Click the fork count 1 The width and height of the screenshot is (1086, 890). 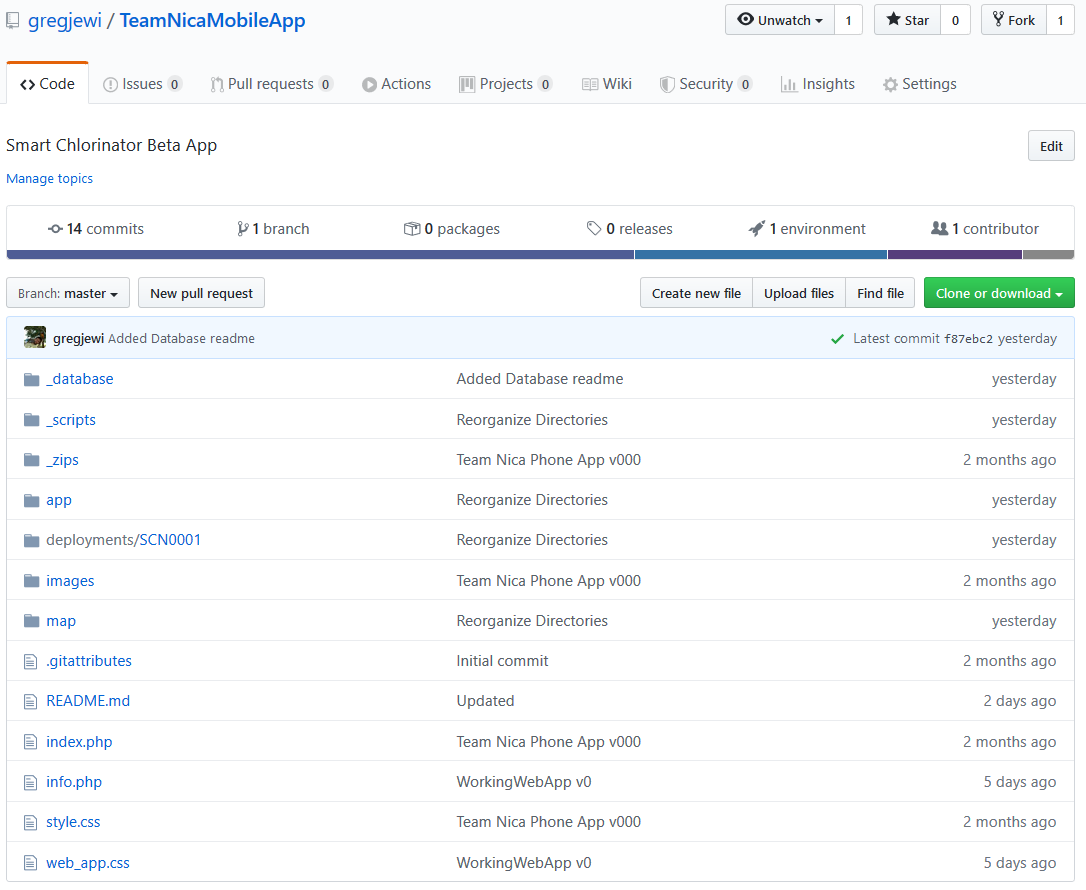[x=1060, y=20]
